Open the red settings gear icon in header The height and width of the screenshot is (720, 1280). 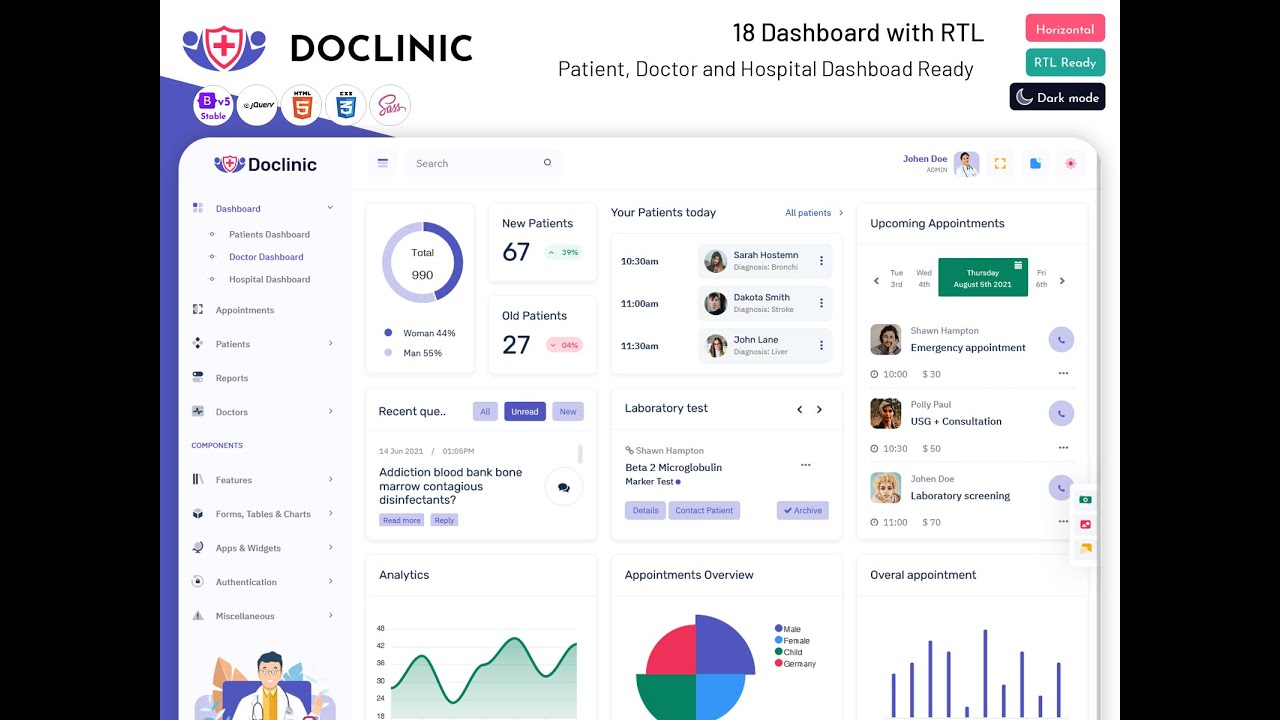pyautogui.click(x=1071, y=163)
